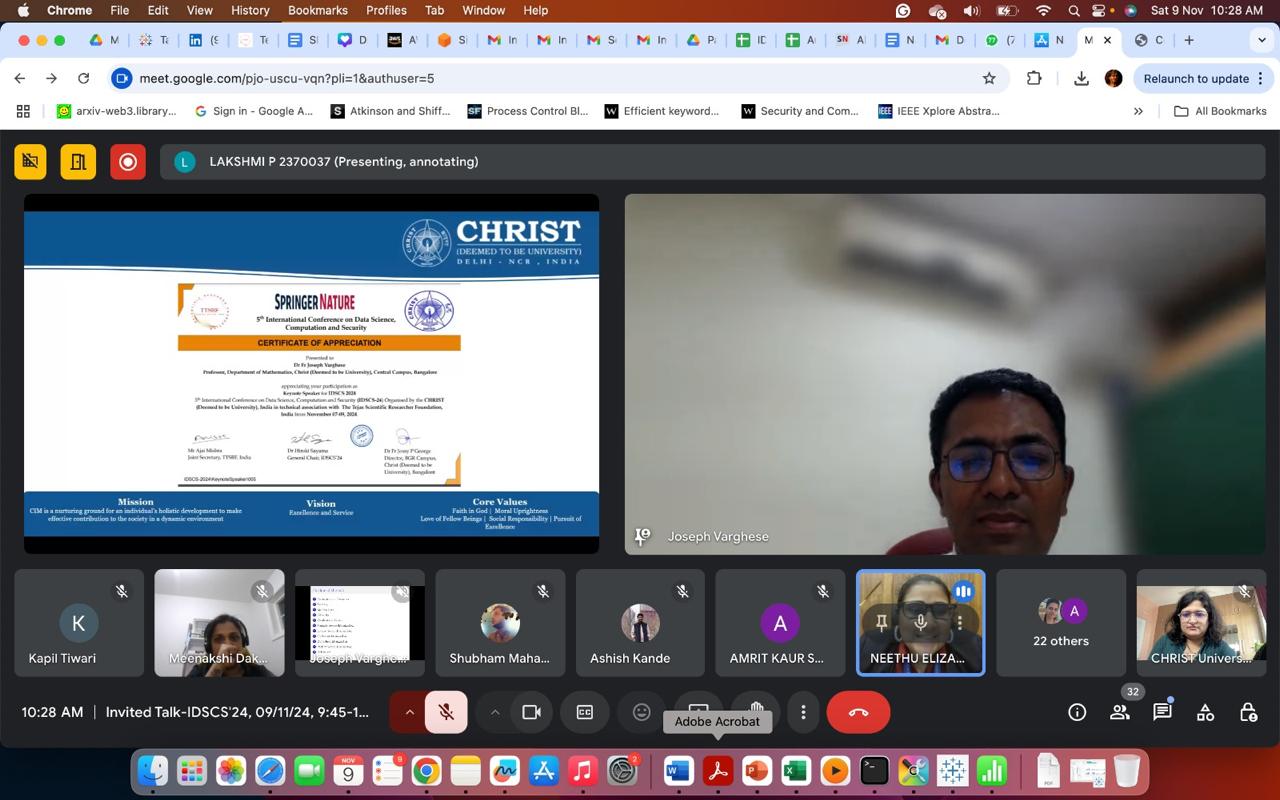The image size is (1280, 800).
Task: Unmute the microphone
Action: click(x=447, y=712)
